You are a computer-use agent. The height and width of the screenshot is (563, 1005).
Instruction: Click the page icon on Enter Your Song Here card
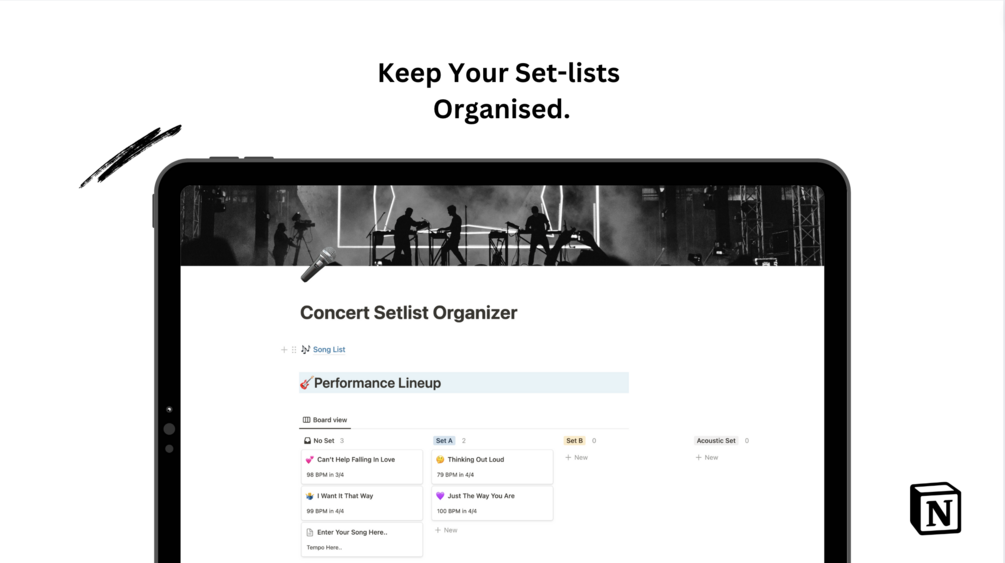[310, 533]
